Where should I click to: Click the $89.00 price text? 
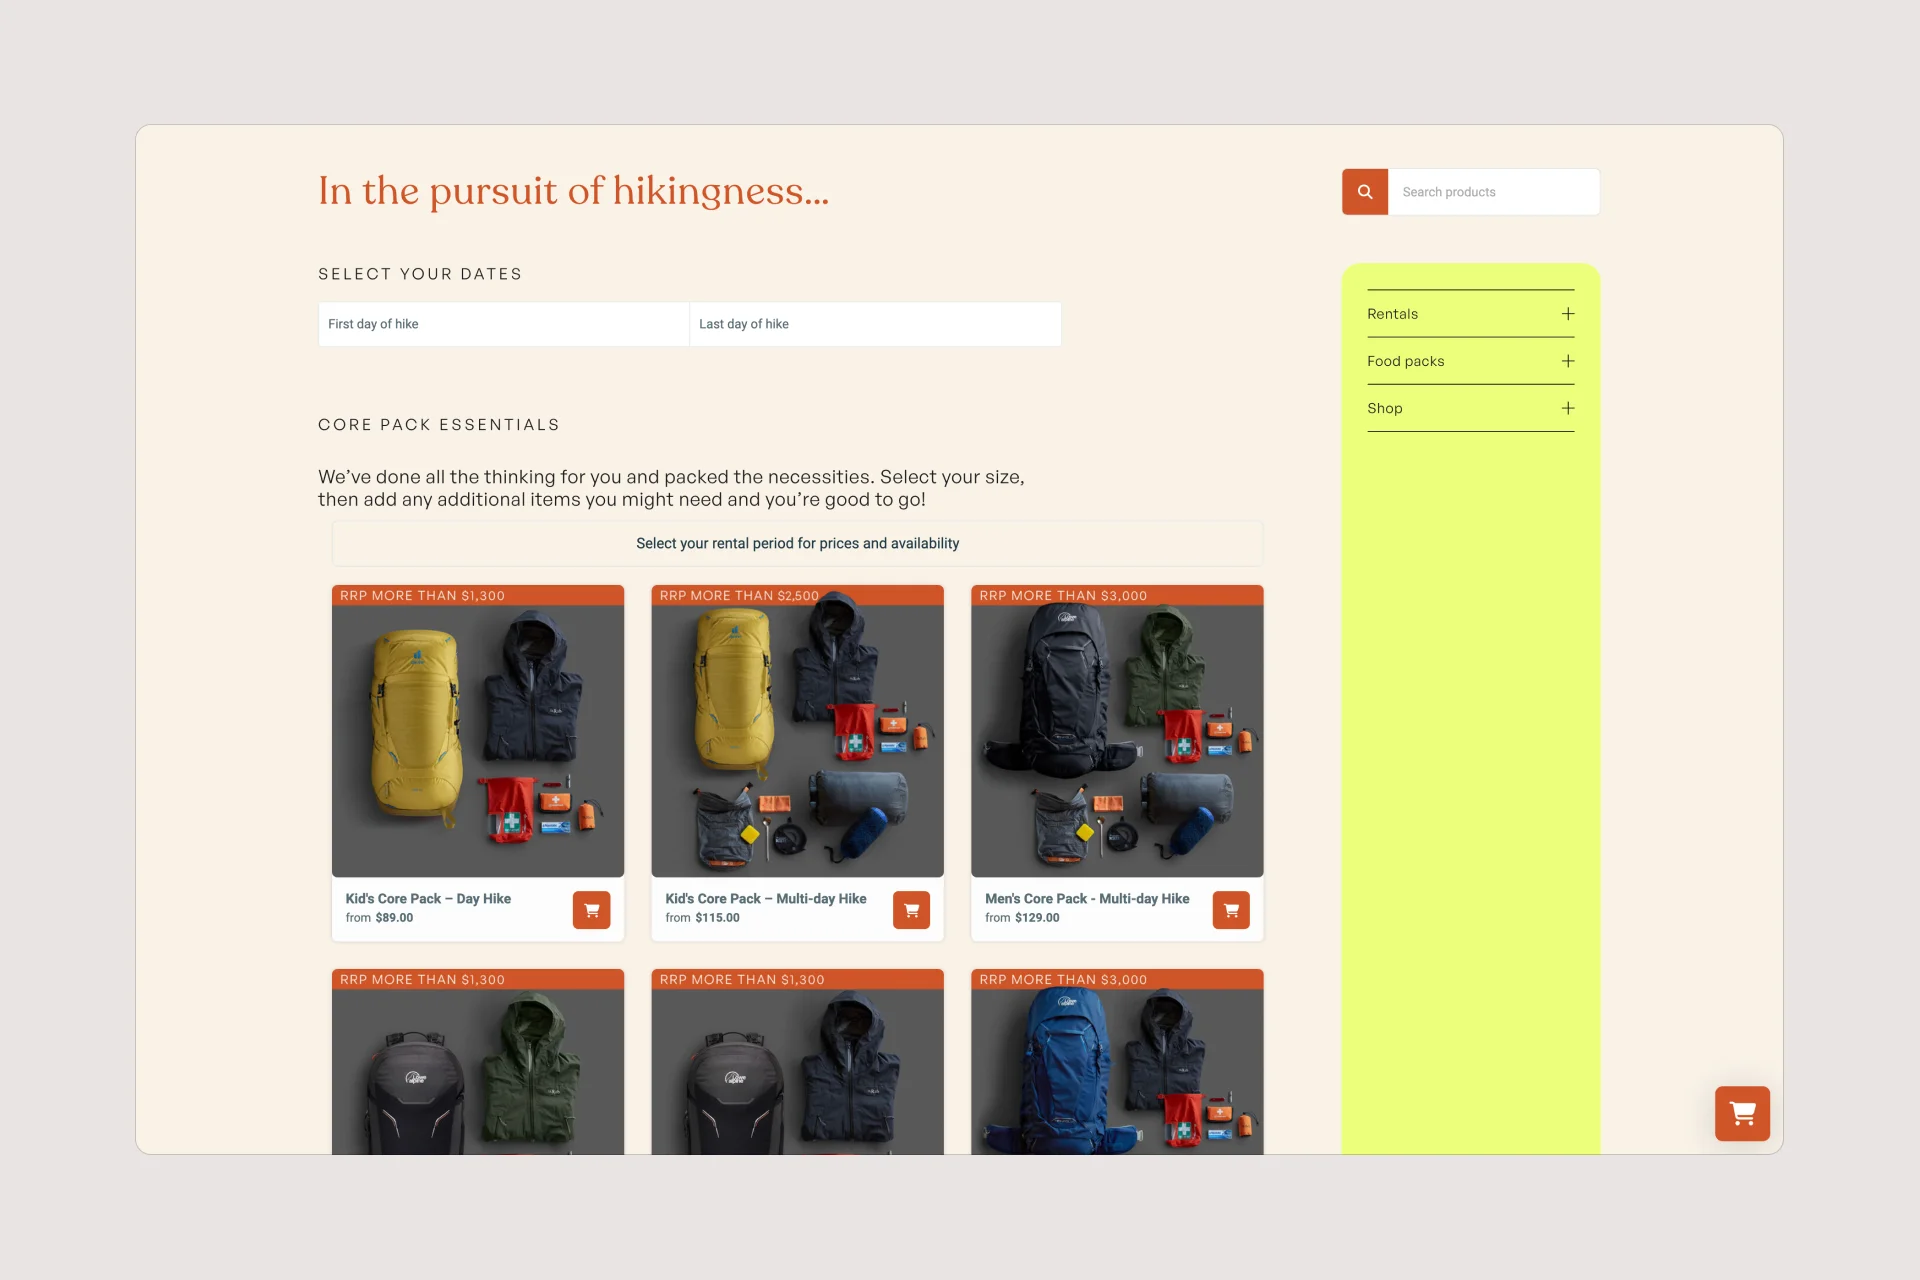394,918
